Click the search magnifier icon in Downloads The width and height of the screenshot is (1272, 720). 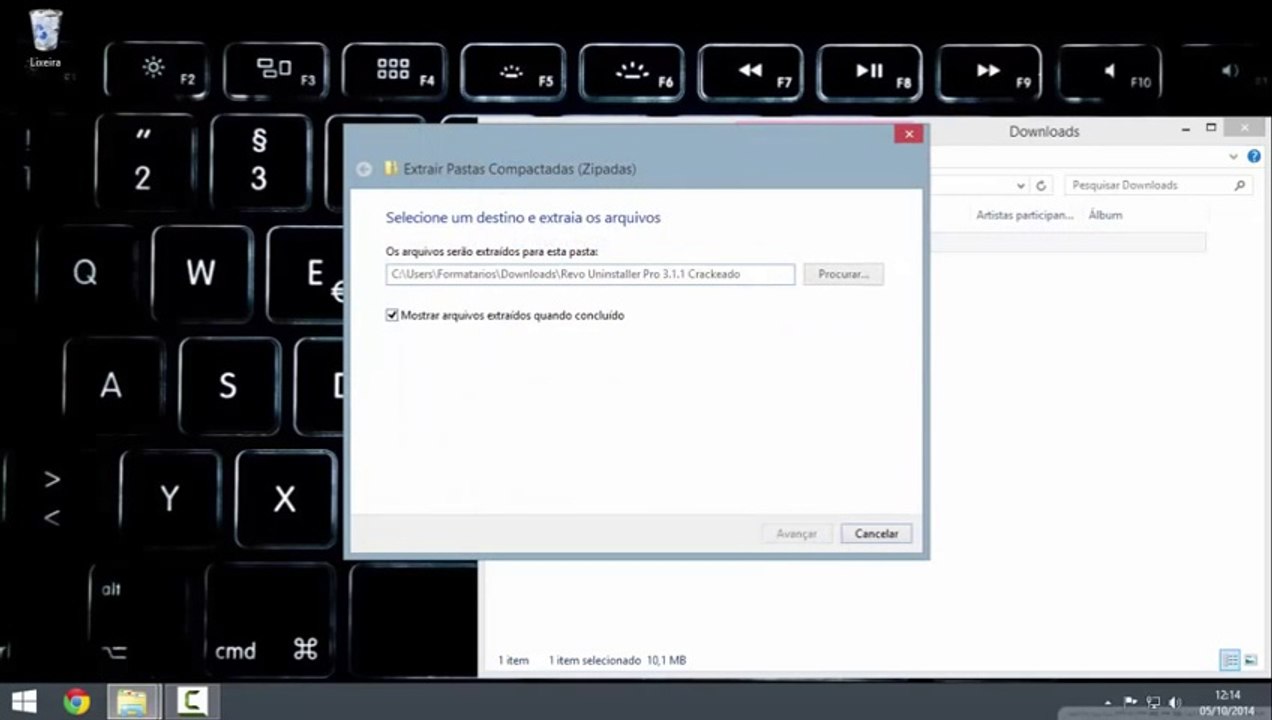pyautogui.click(x=1240, y=185)
